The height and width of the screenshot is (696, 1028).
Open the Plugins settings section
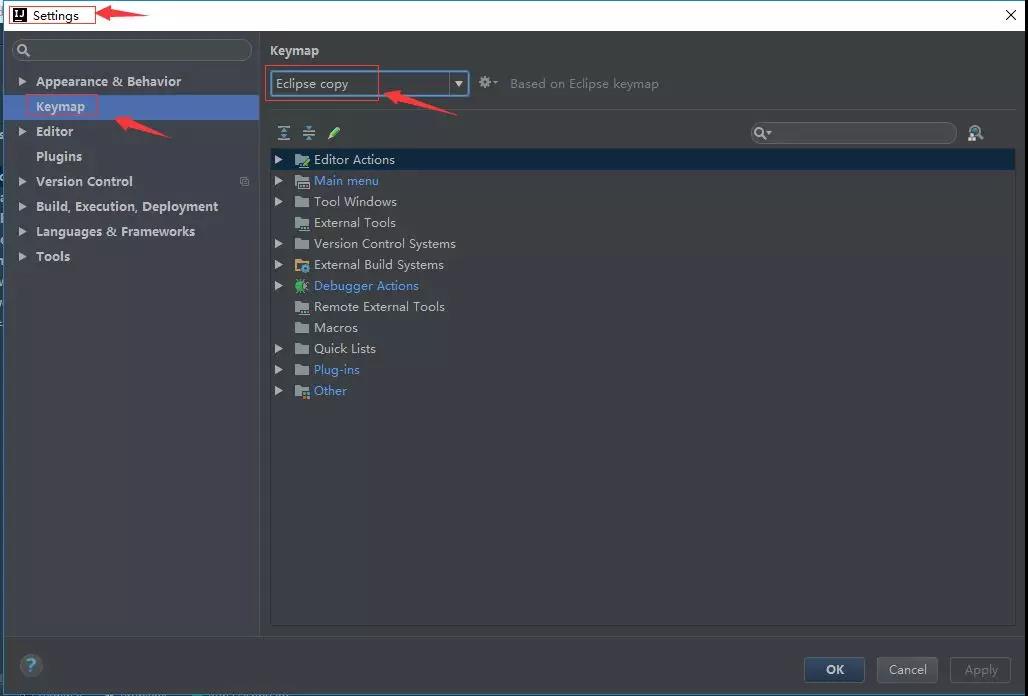tap(59, 156)
